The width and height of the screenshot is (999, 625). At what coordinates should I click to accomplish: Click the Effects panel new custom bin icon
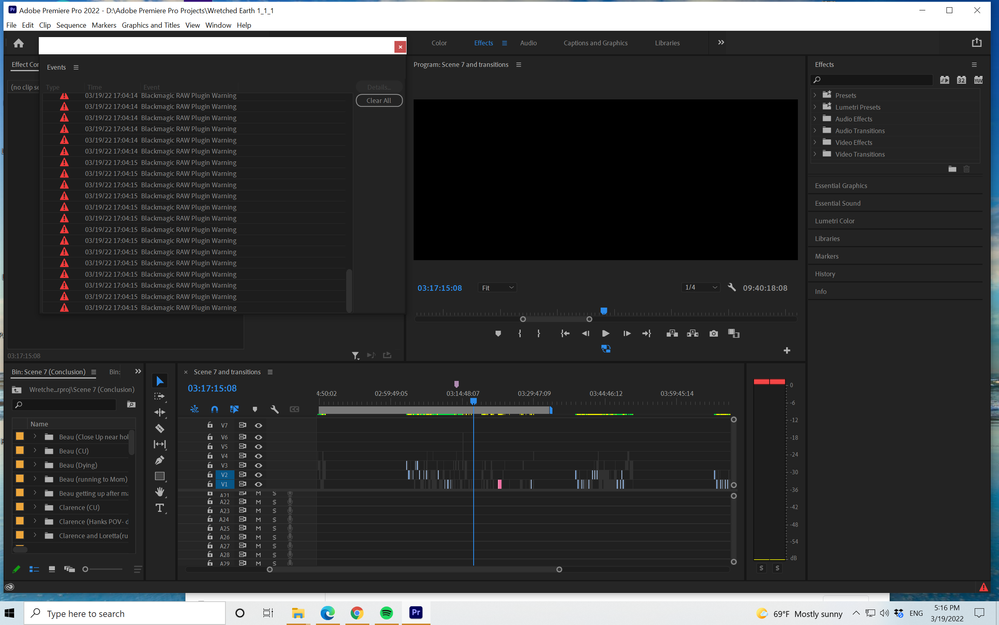point(952,169)
